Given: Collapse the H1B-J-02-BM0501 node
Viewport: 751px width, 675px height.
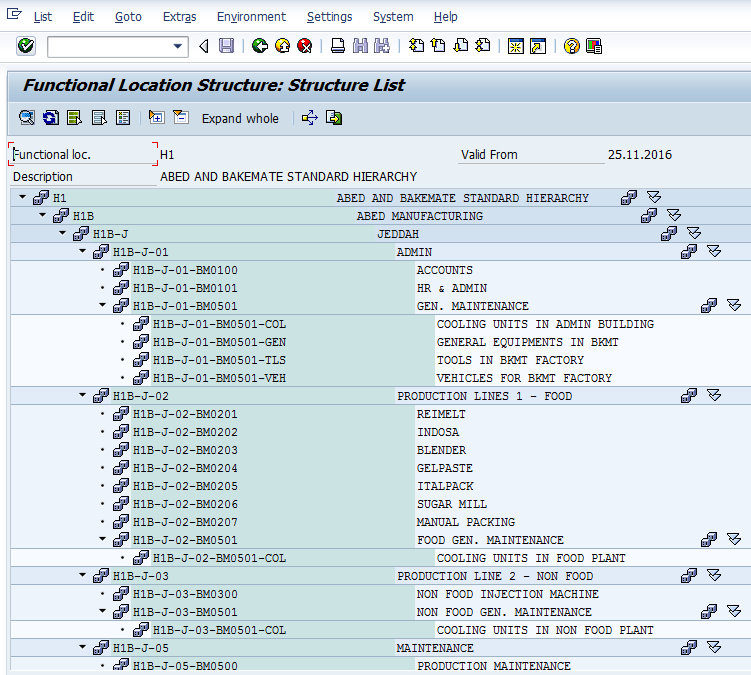Looking at the screenshot, I should click(102, 539).
